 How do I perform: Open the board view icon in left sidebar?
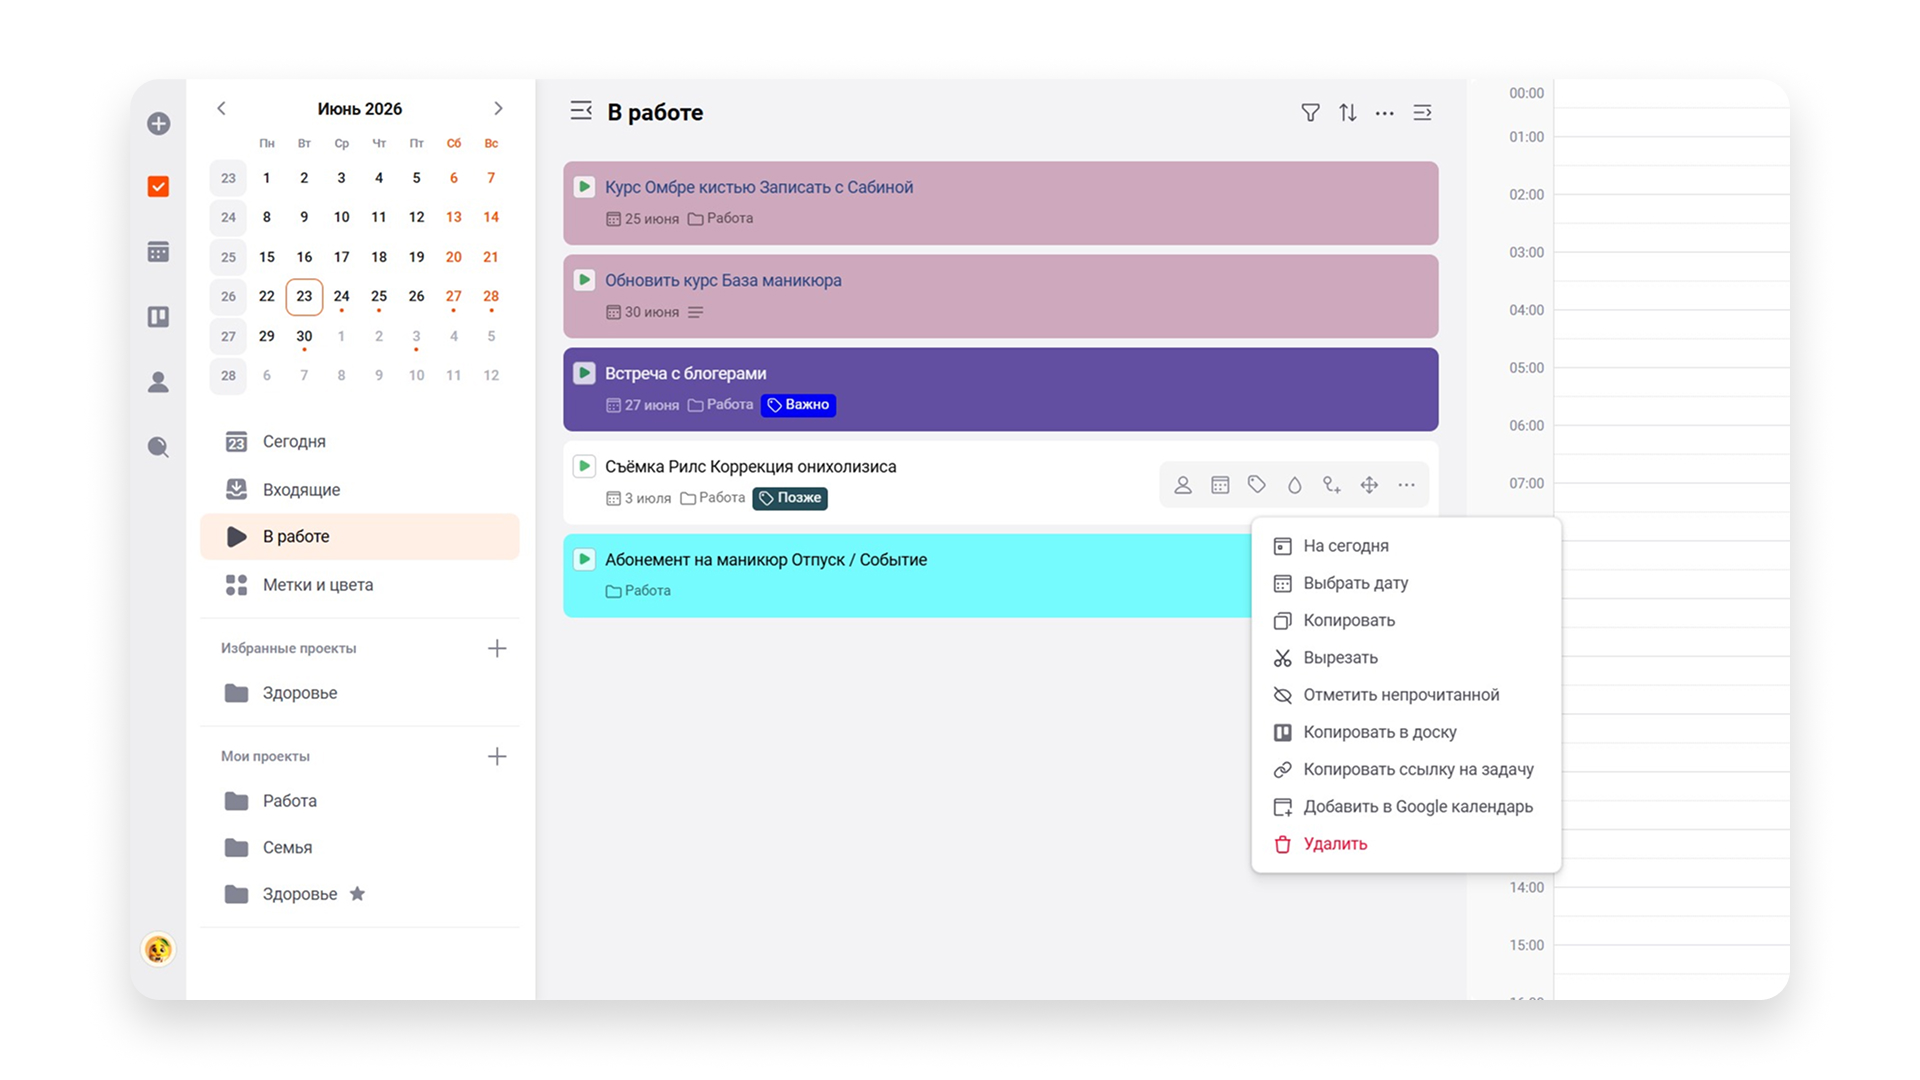pyautogui.click(x=158, y=317)
